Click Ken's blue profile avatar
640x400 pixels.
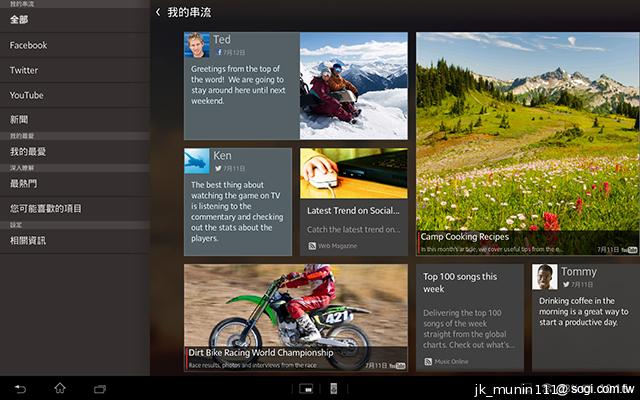click(197, 161)
